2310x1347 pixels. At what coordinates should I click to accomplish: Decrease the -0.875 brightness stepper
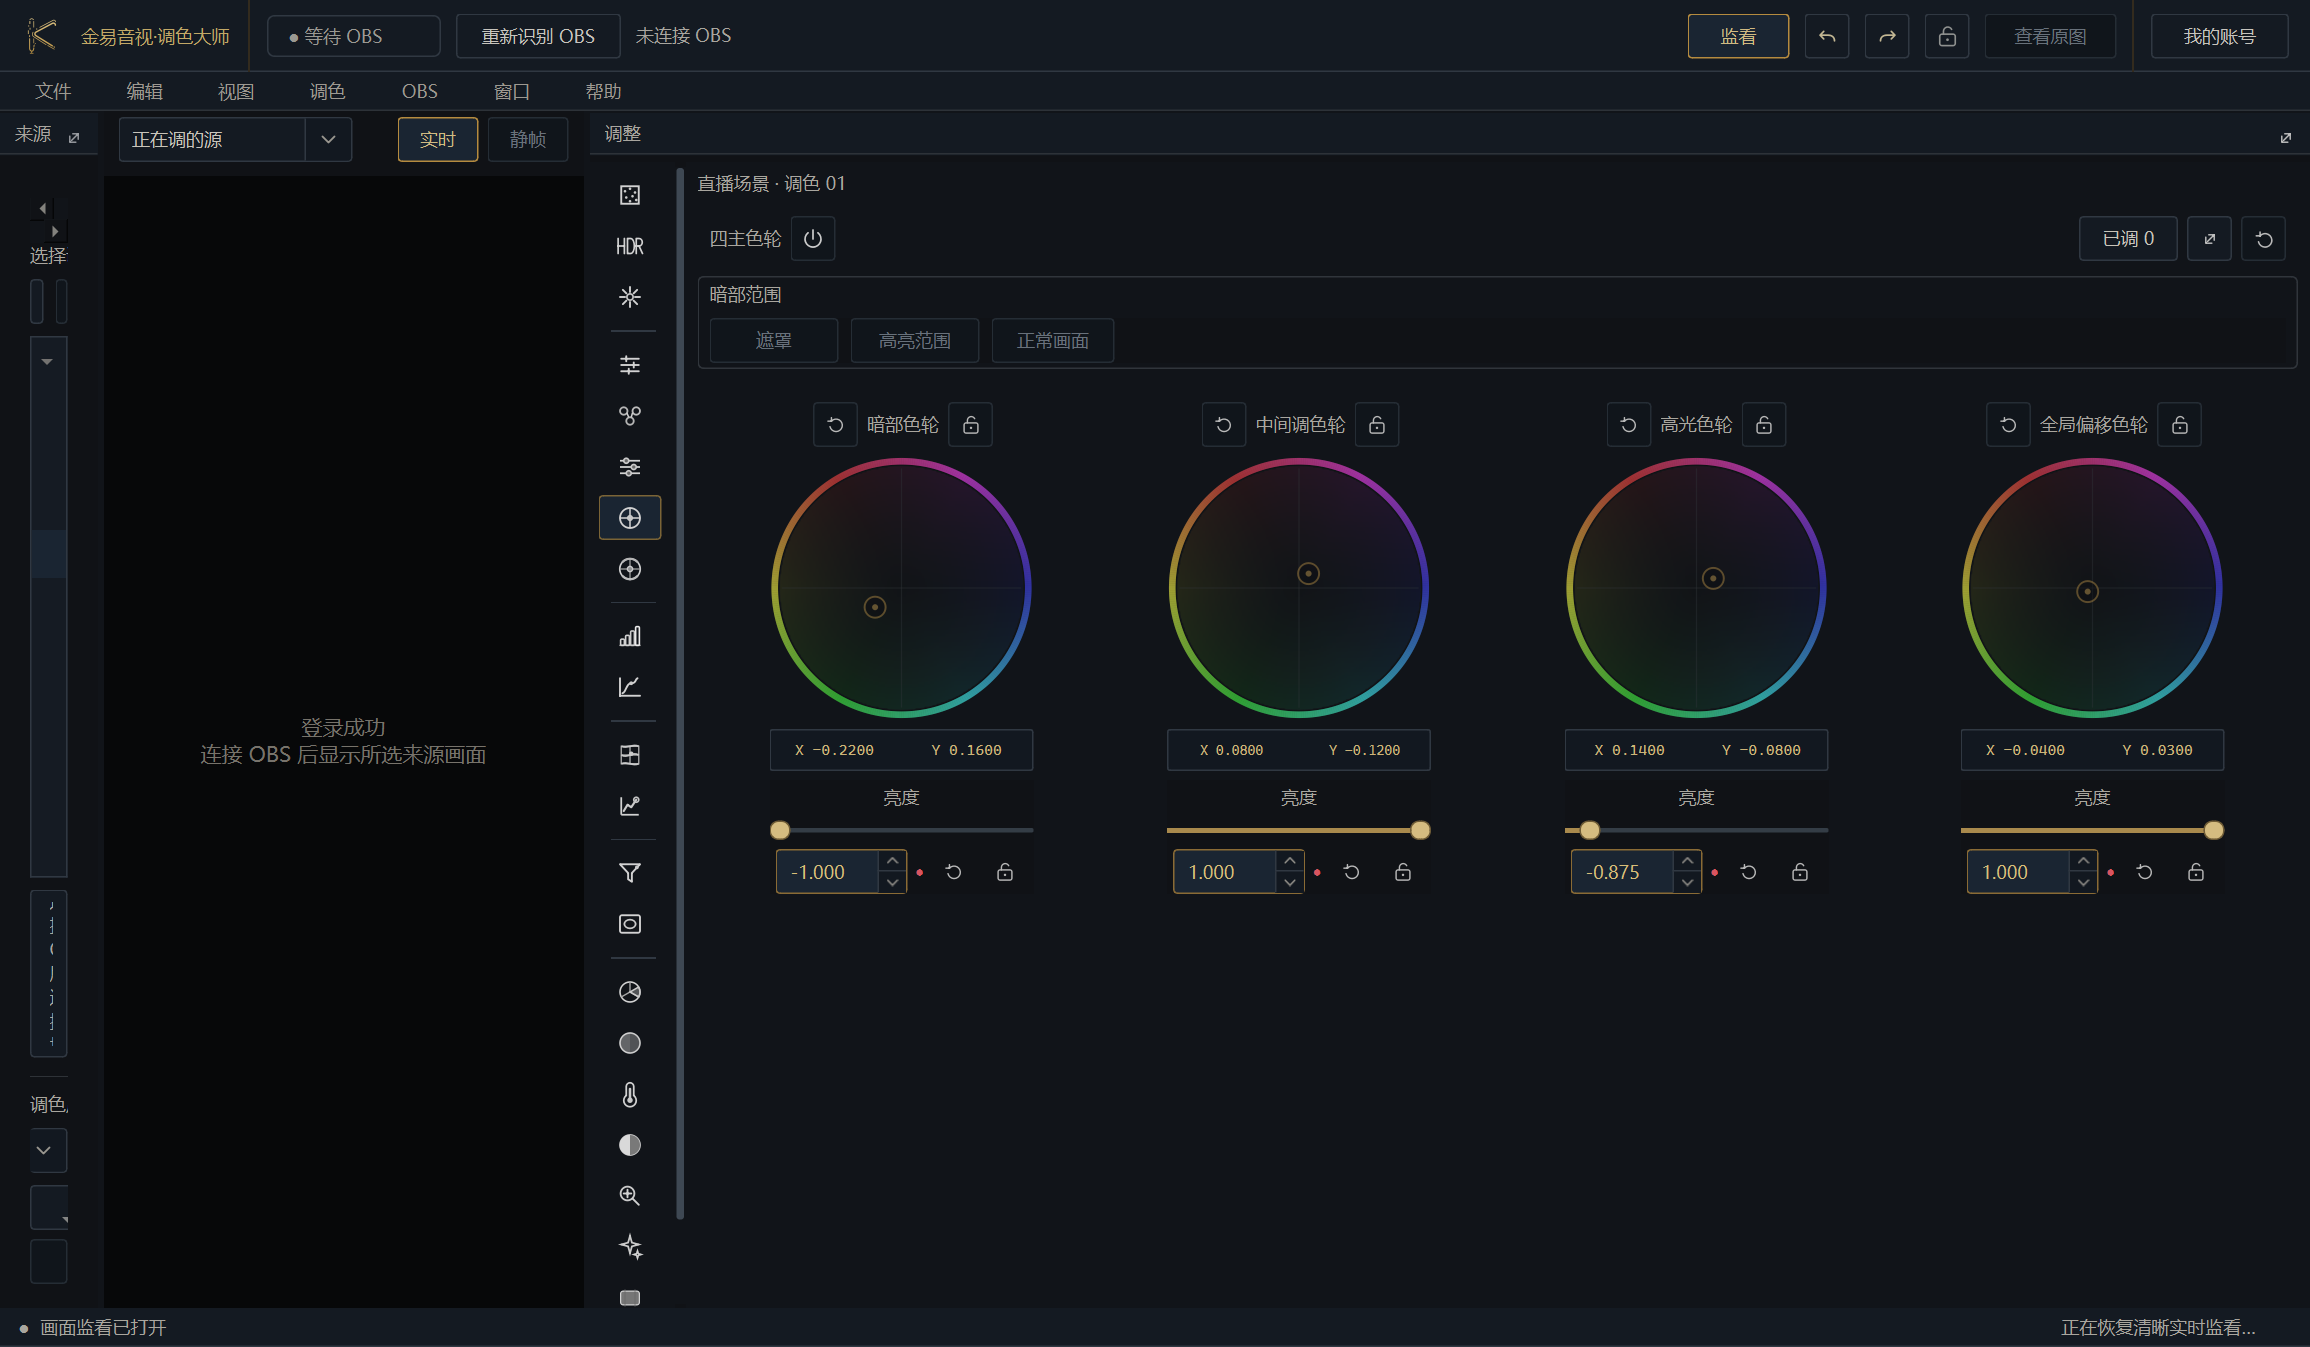[x=1688, y=883]
